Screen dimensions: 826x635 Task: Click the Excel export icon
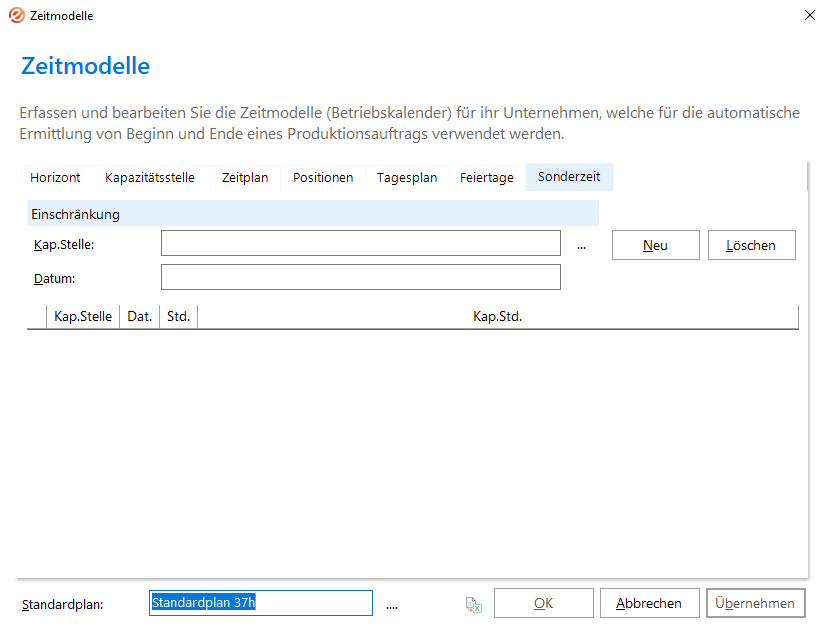click(474, 604)
